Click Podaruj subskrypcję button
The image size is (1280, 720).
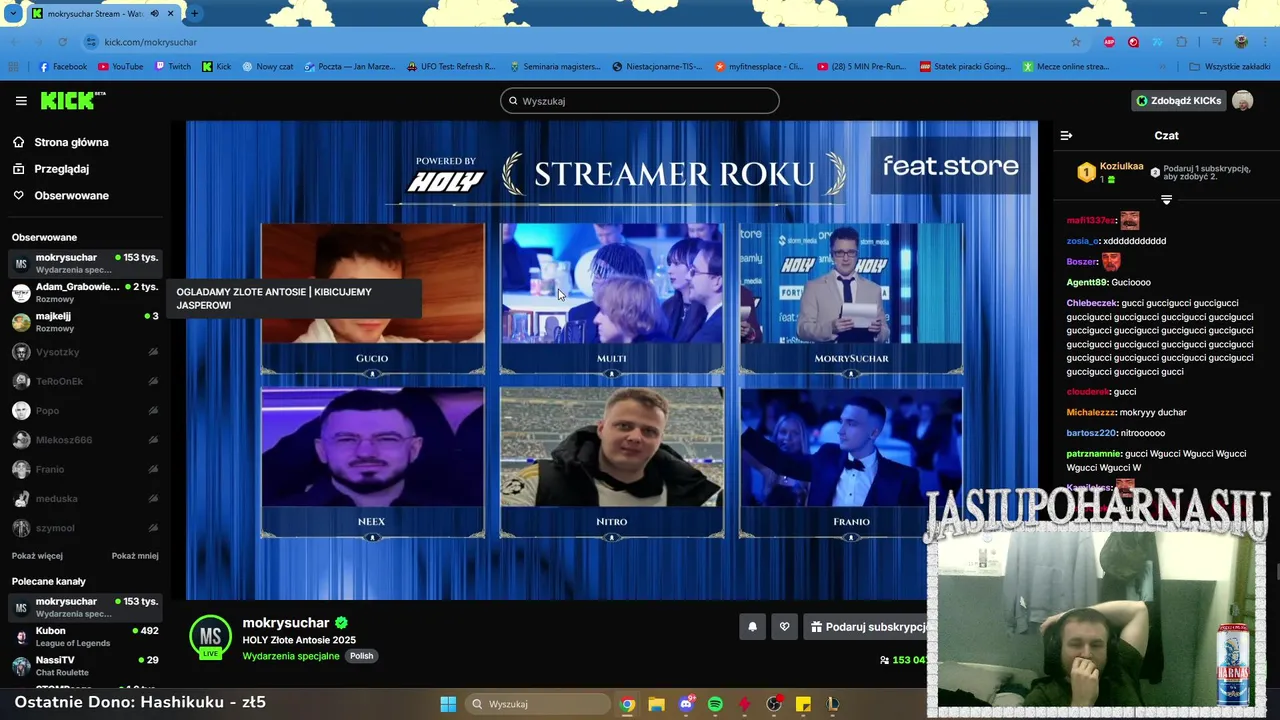866,627
